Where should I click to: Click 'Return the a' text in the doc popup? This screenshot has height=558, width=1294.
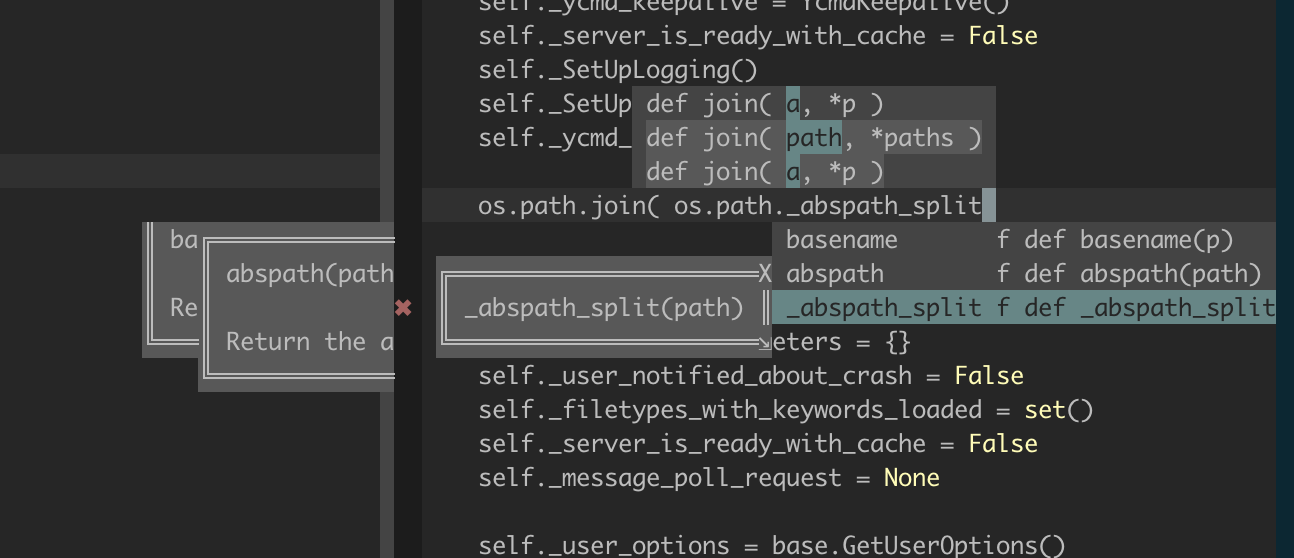pyautogui.click(x=309, y=342)
